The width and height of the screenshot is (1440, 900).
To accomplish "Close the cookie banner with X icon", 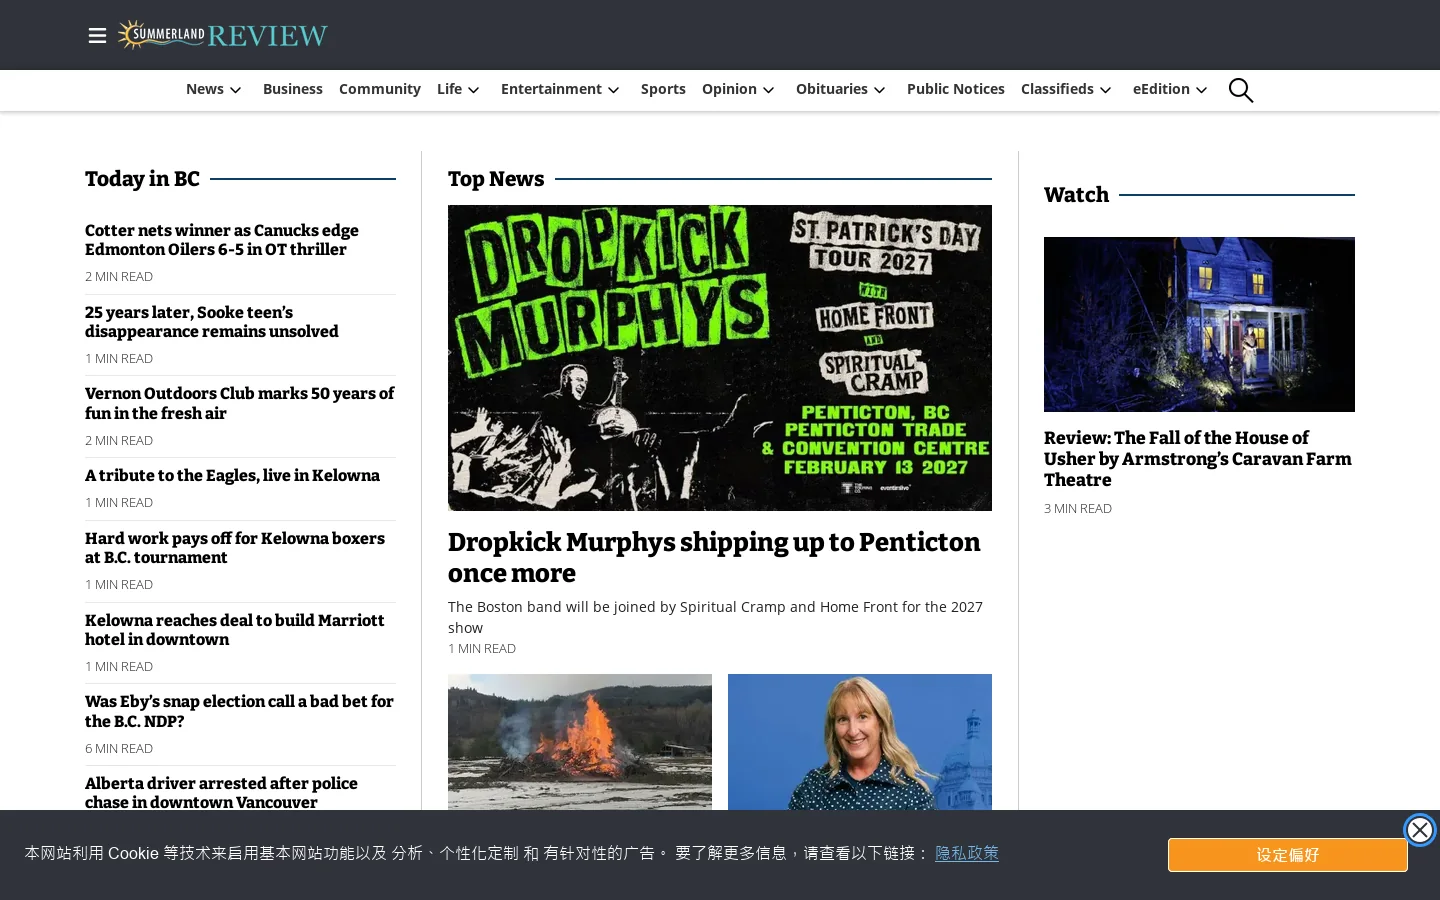I will pyautogui.click(x=1419, y=830).
